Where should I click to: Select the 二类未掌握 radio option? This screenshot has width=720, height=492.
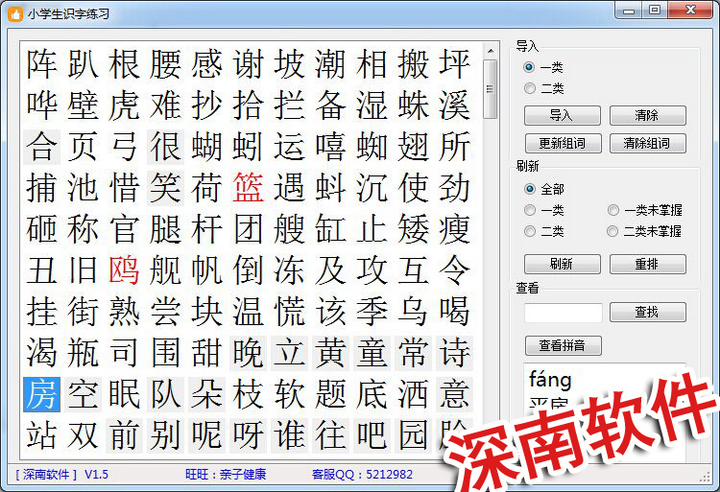(x=613, y=231)
